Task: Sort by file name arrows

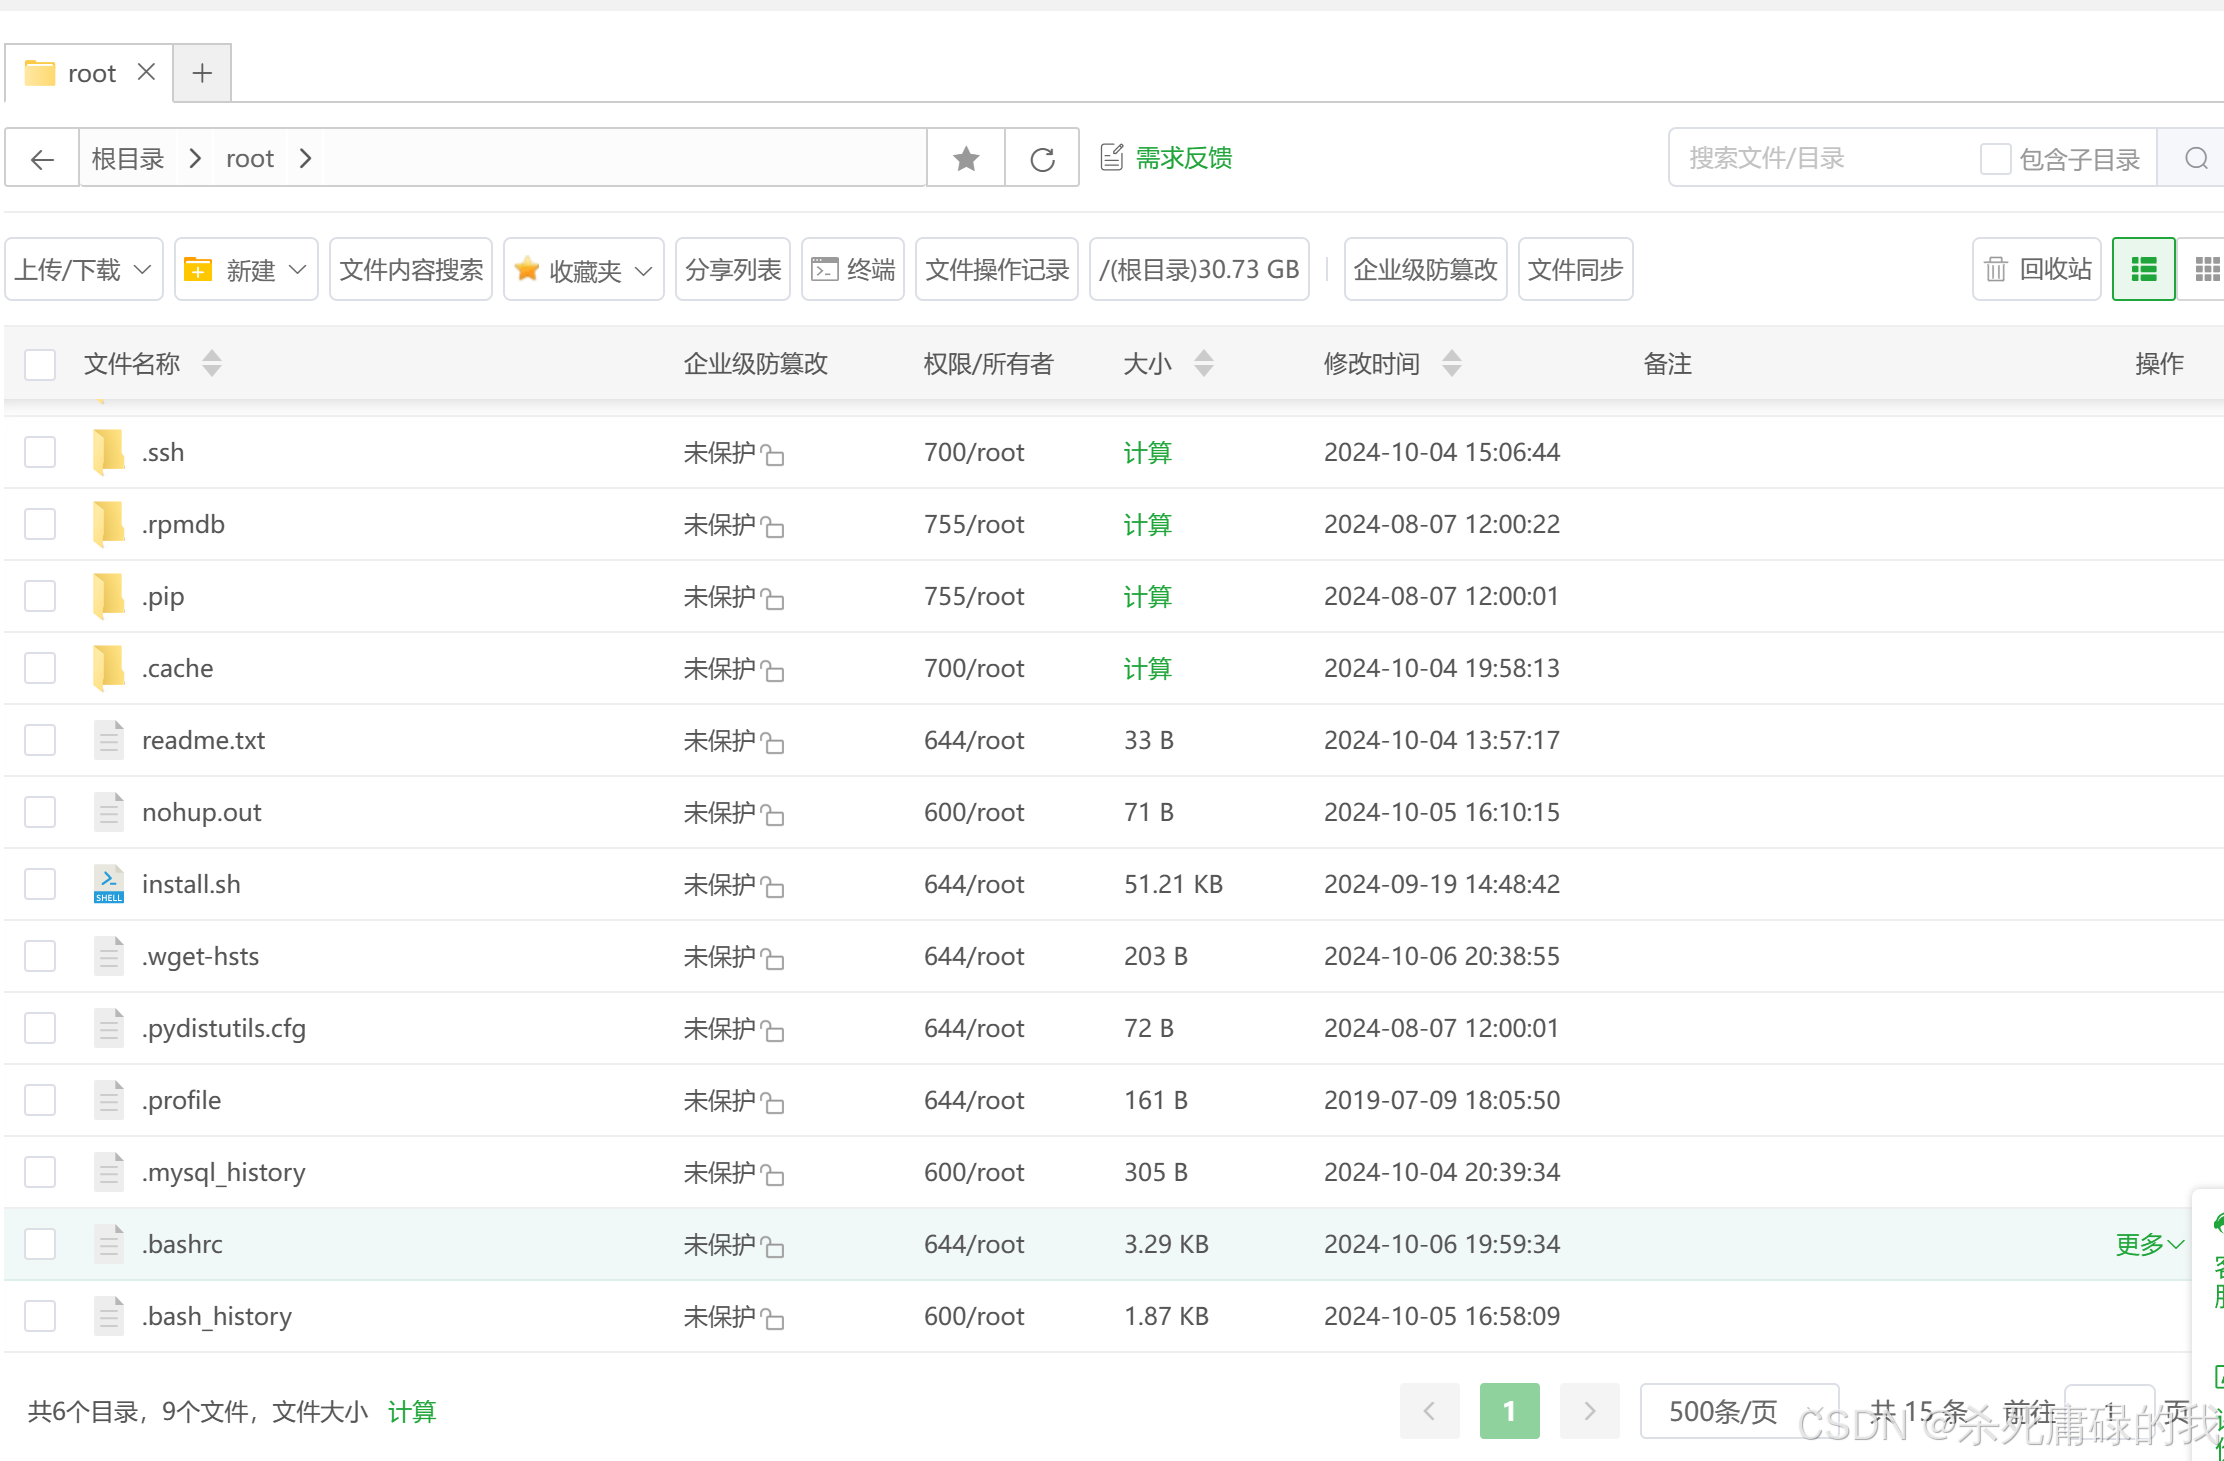Action: 211,363
